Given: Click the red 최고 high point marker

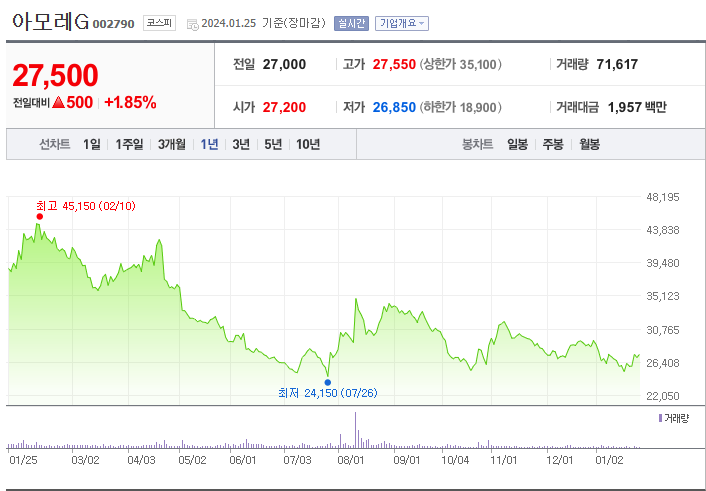Looking at the screenshot, I should (40, 217).
